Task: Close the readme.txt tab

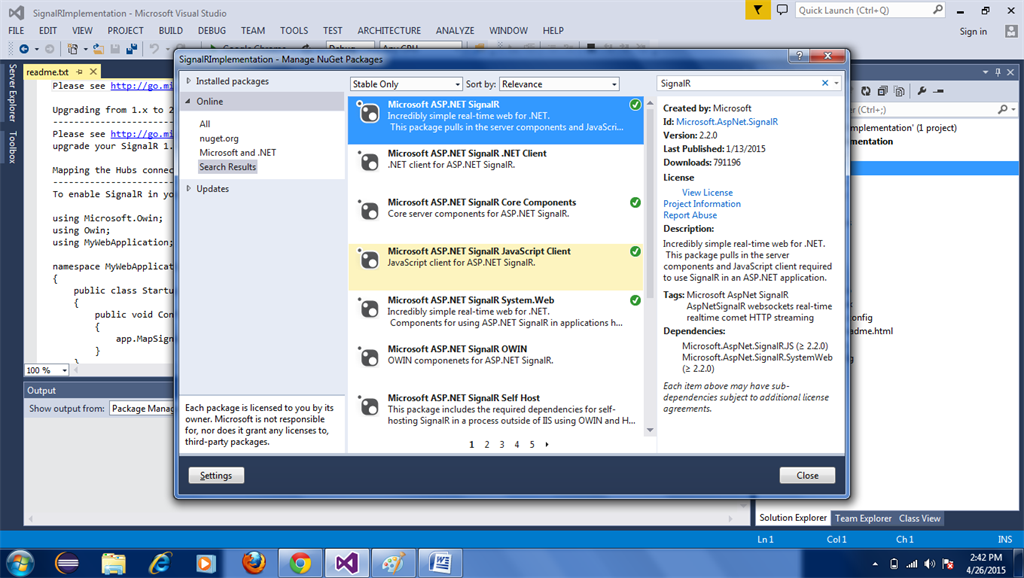Action: [x=93, y=72]
